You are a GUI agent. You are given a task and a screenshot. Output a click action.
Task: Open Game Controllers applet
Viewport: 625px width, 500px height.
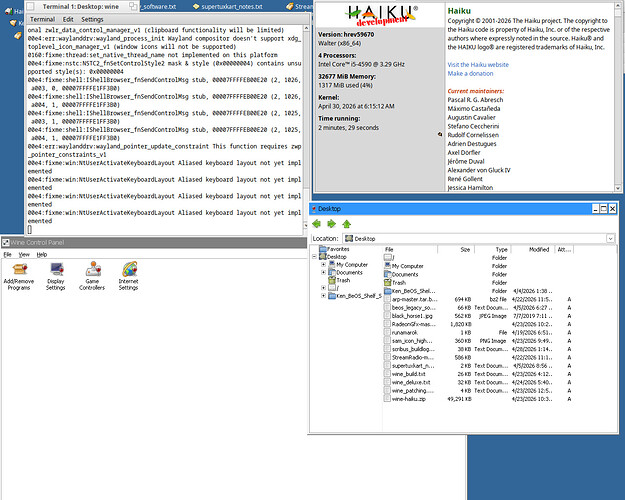tap(92, 276)
